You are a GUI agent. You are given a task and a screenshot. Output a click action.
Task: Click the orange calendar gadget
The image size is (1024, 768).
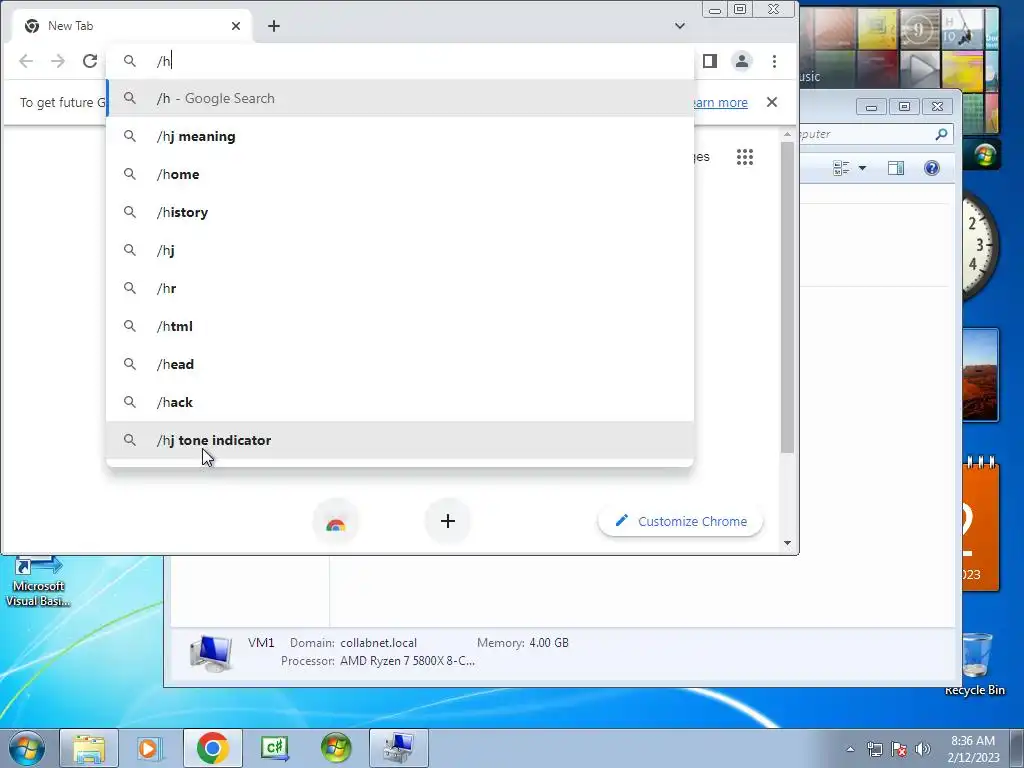click(x=981, y=524)
